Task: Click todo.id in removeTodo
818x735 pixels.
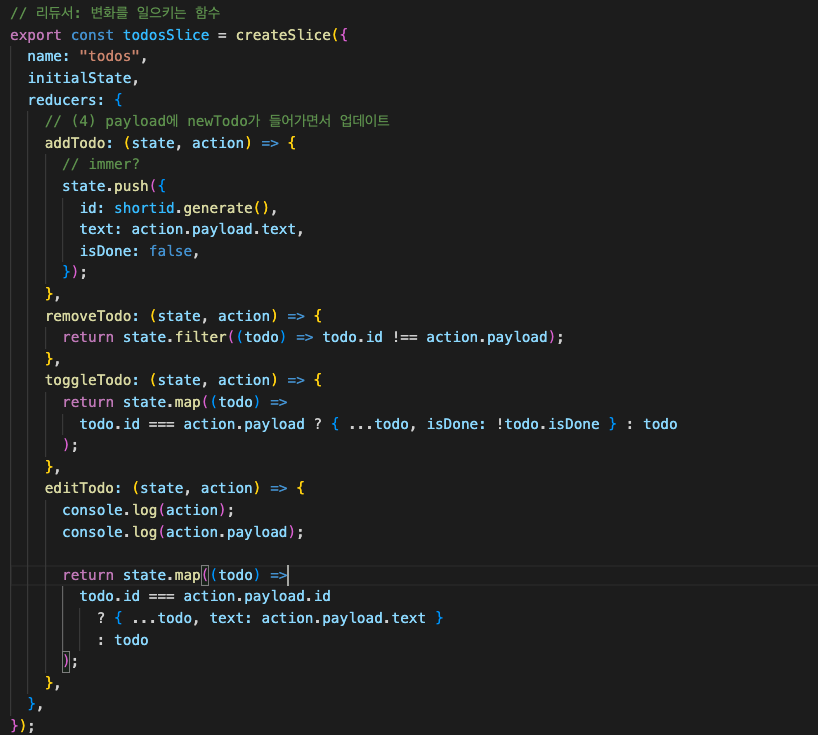Action: (352, 338)
